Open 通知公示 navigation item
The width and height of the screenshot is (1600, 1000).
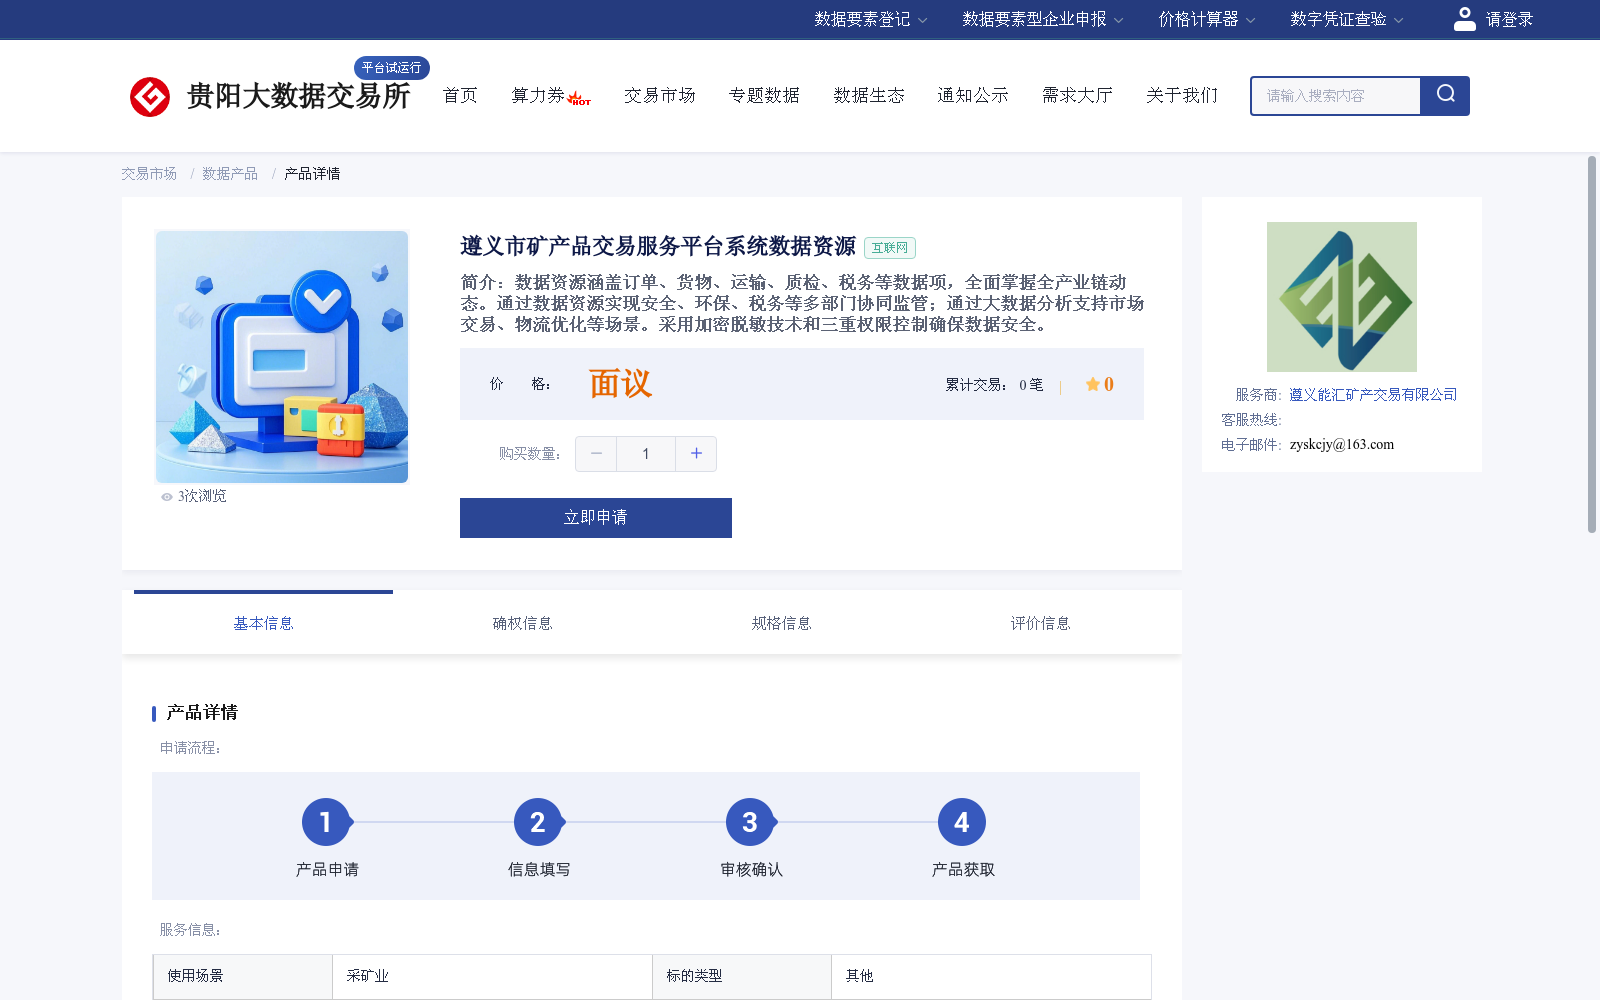pos(973,96)
